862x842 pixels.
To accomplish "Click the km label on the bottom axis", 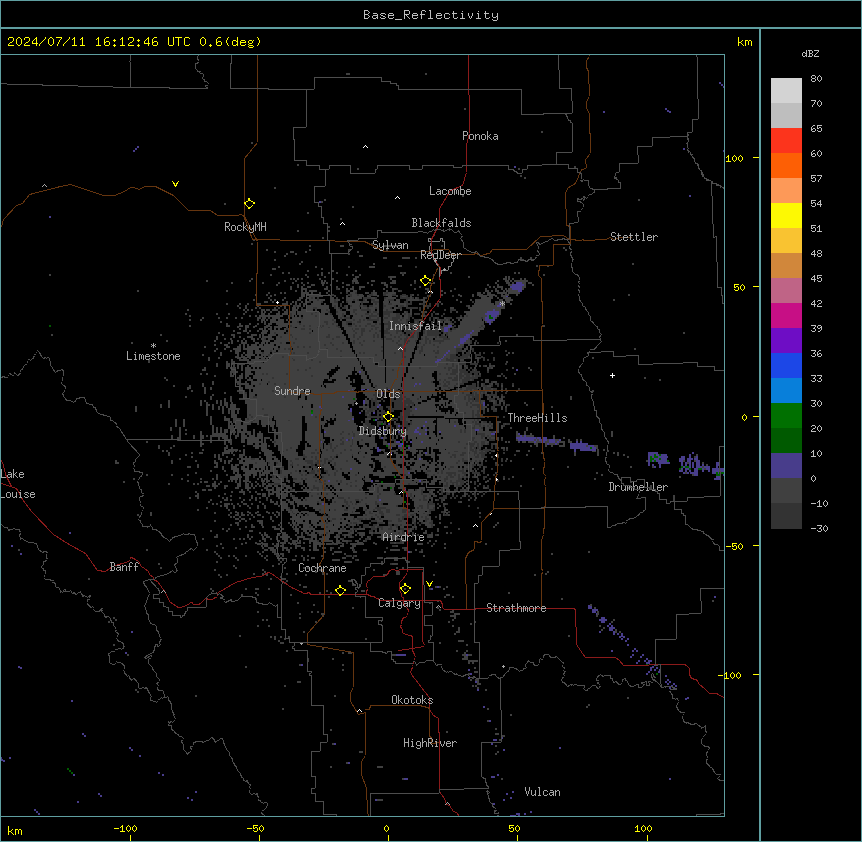I will (x=15, y=830).
